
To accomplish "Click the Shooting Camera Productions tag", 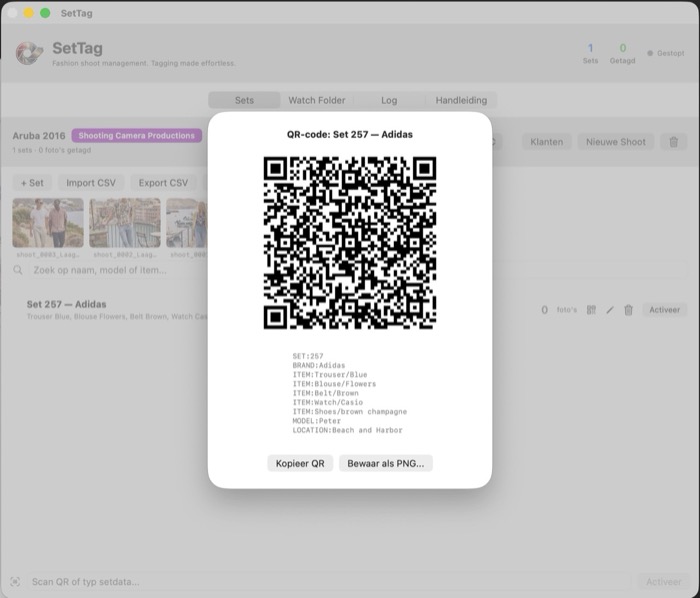I will [x=137, y=136].
